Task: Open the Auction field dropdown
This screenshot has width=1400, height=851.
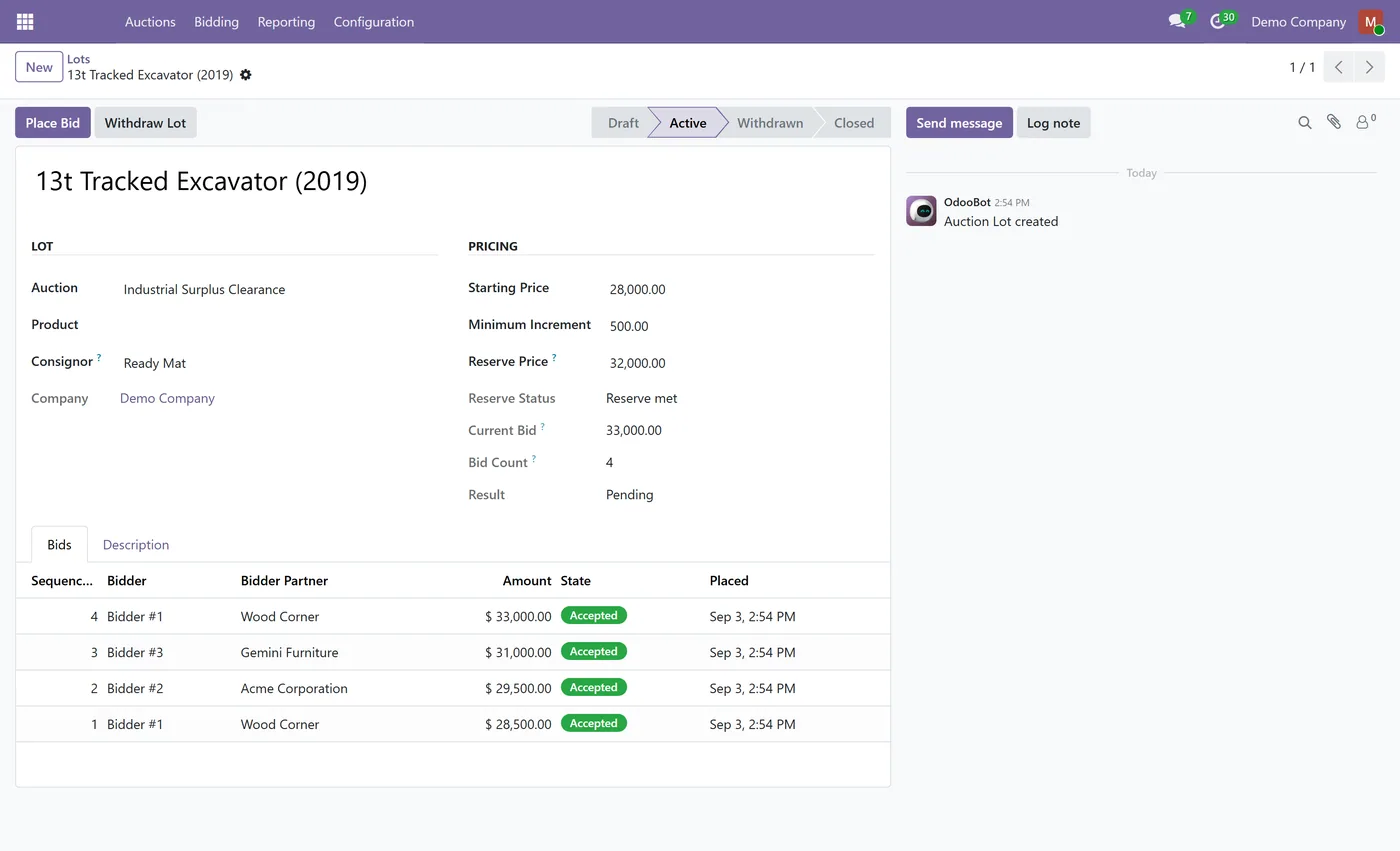Action: point(280,289)
